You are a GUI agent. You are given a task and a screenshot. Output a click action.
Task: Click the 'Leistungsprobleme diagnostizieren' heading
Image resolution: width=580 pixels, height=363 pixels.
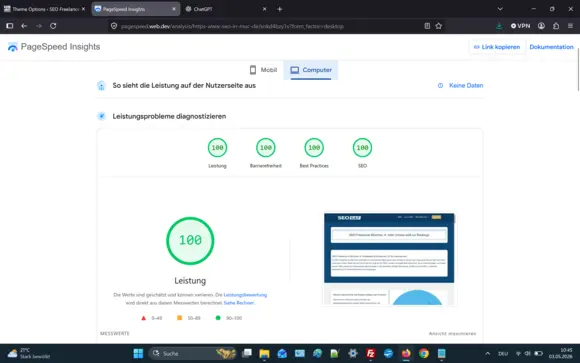pos(169,116)
